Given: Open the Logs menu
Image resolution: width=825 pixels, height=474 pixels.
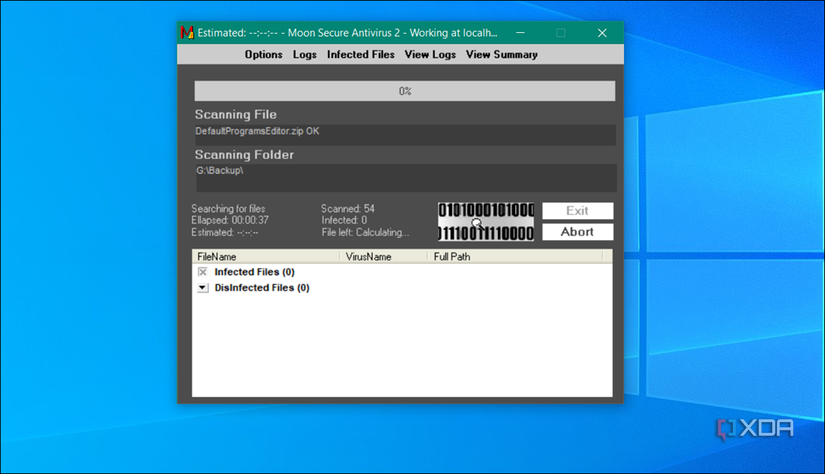Looking at the screenshot, I should tap(305, 55).
